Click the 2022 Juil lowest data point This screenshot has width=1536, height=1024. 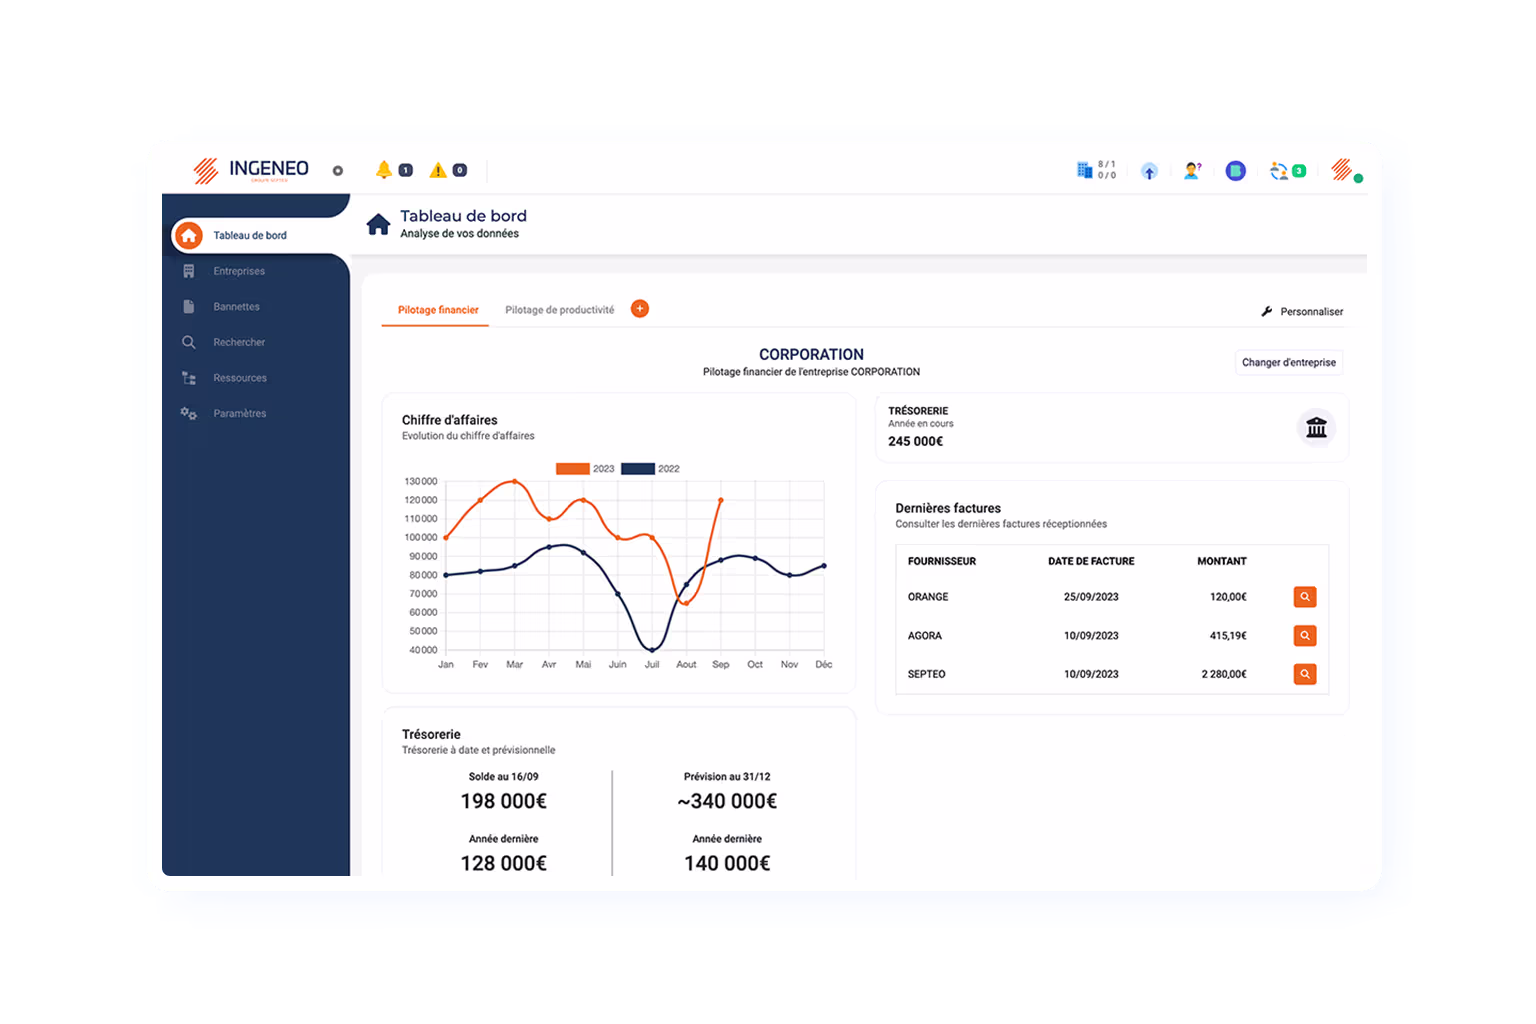tap(652, 650)
